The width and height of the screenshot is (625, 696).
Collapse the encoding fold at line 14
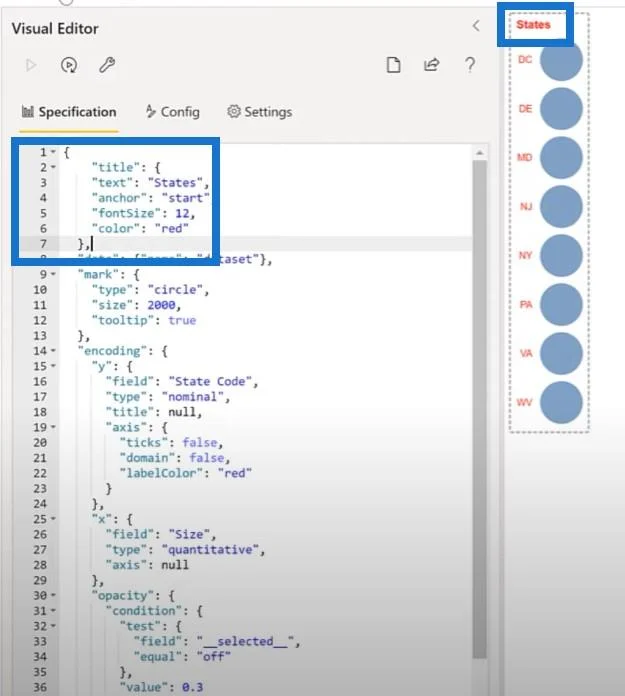click(53, 351)
